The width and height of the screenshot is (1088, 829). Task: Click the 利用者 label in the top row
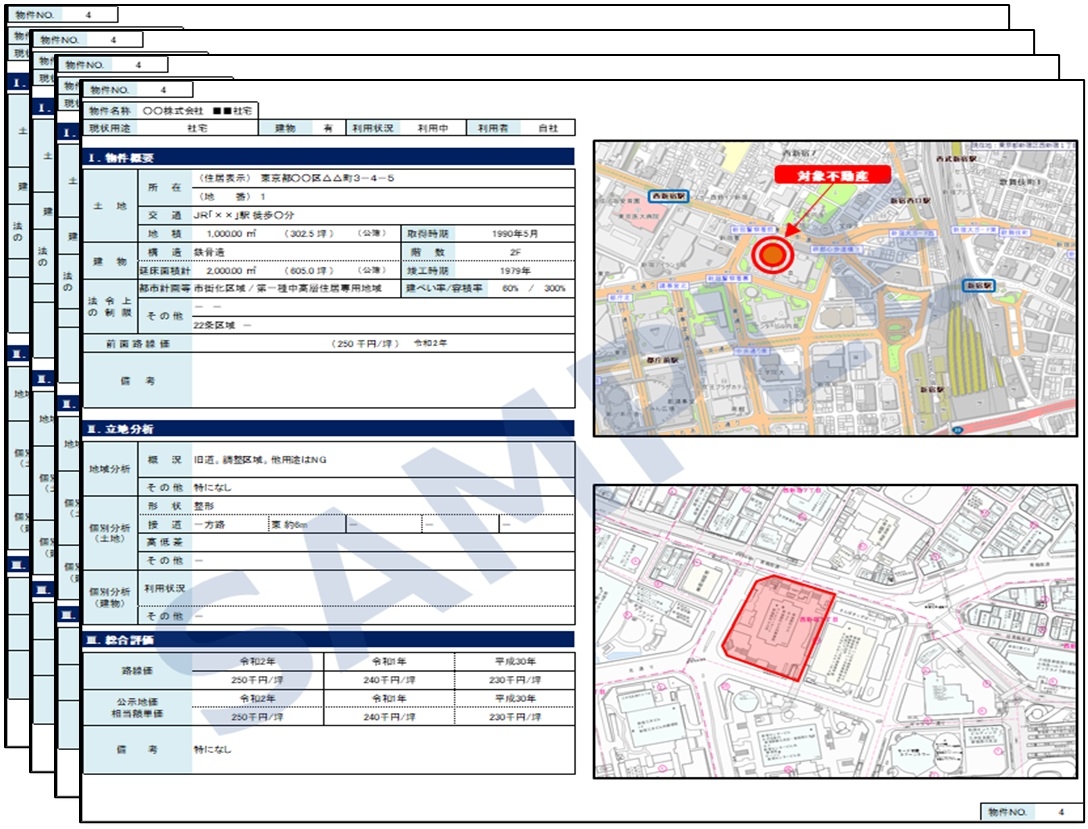coord(493,128)
